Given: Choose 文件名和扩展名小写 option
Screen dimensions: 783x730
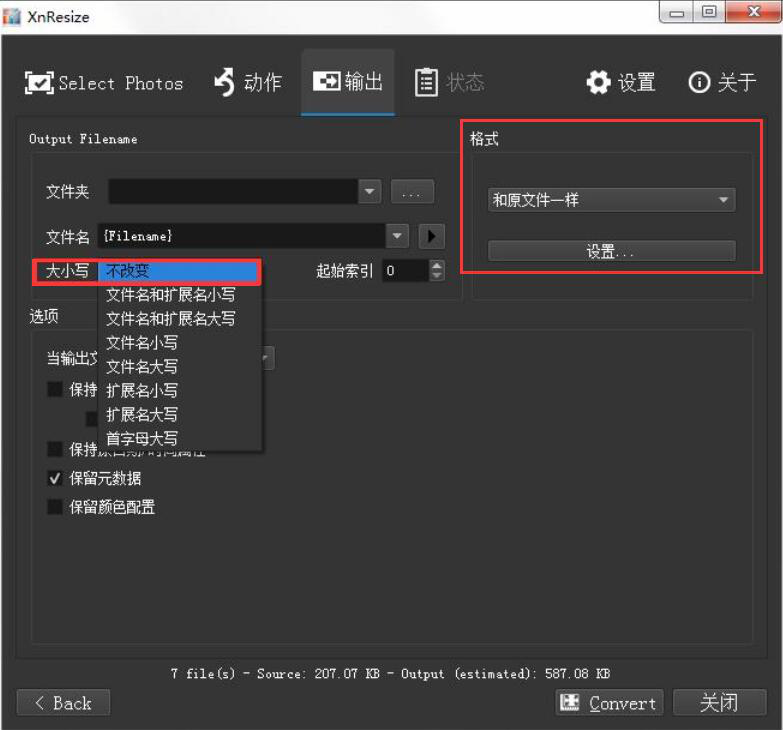Looking at the screenshot, I should 180,295.
